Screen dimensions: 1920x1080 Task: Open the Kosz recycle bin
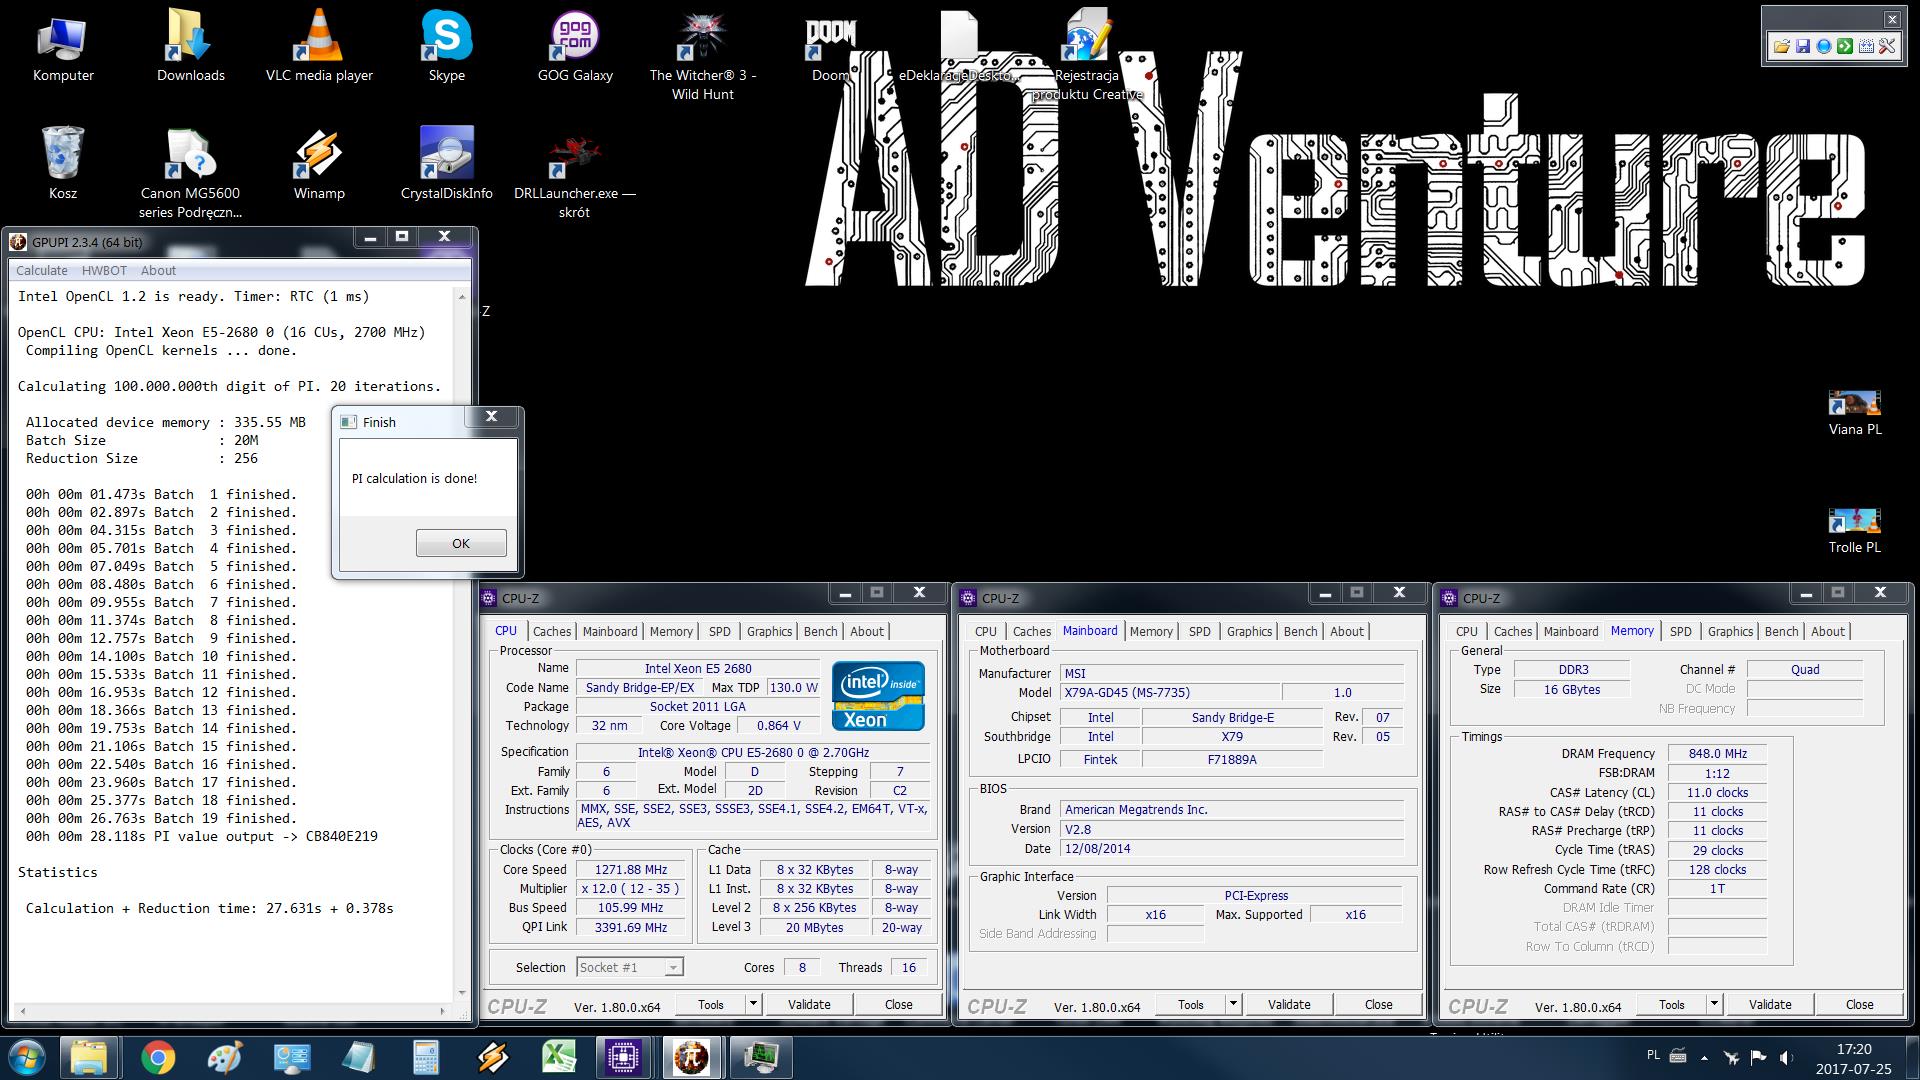pos(63,163)
